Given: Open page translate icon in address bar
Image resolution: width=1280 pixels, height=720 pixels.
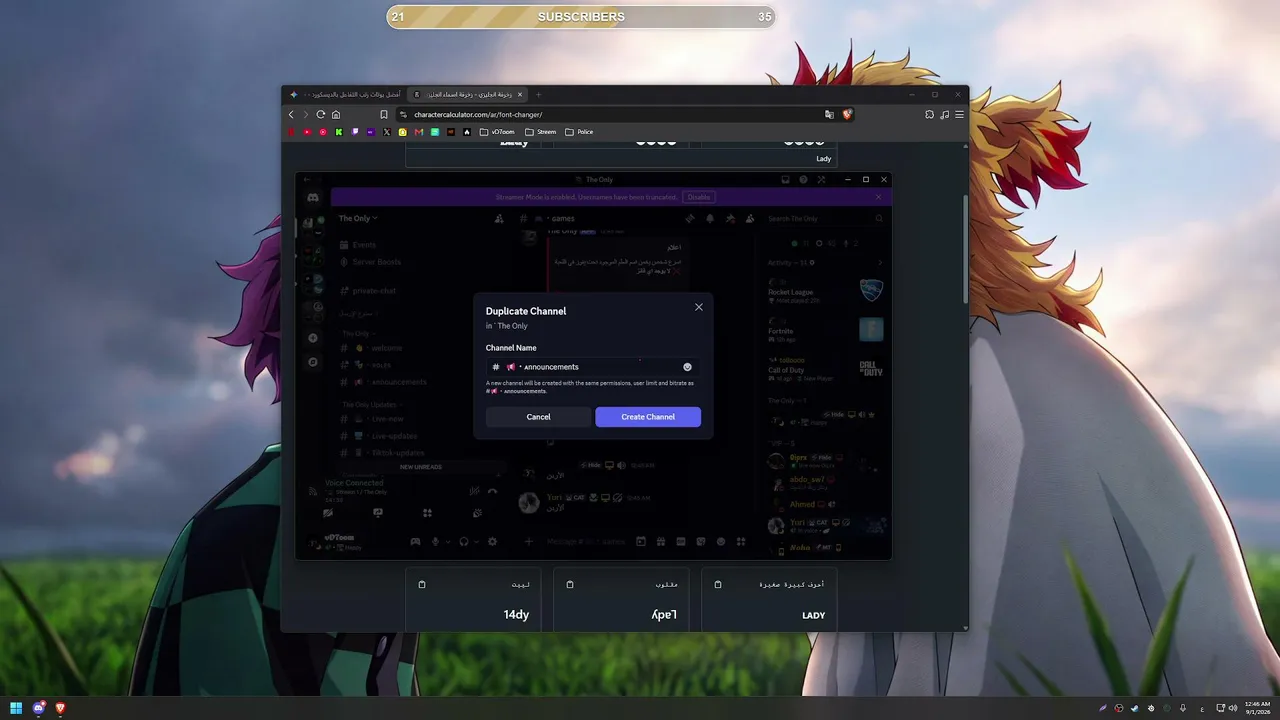Looking at the screenshot, I should (x=829, y=115).
